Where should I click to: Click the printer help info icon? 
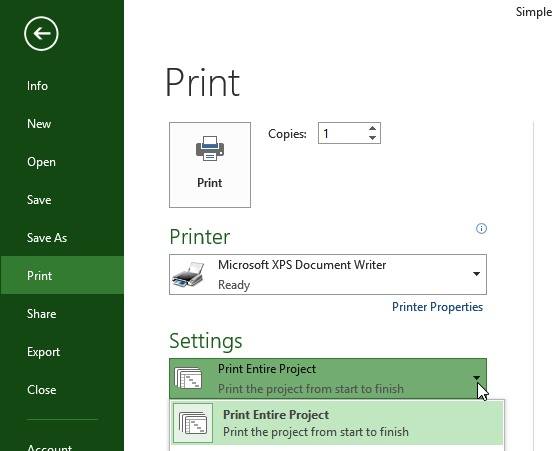click(481, 228)
